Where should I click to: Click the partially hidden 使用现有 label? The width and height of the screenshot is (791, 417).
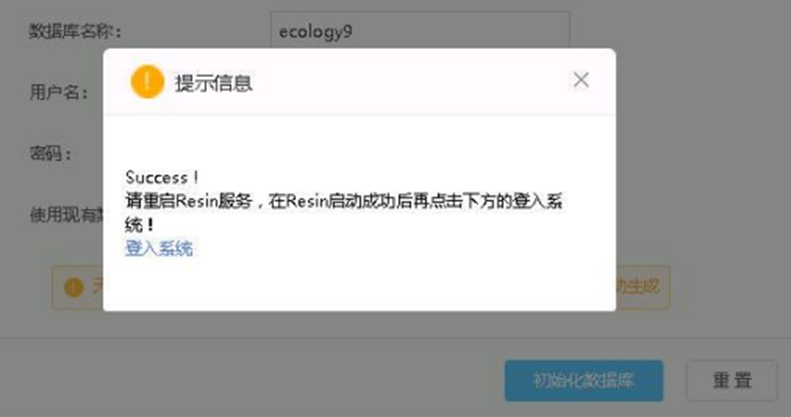(x=66, y=215)
